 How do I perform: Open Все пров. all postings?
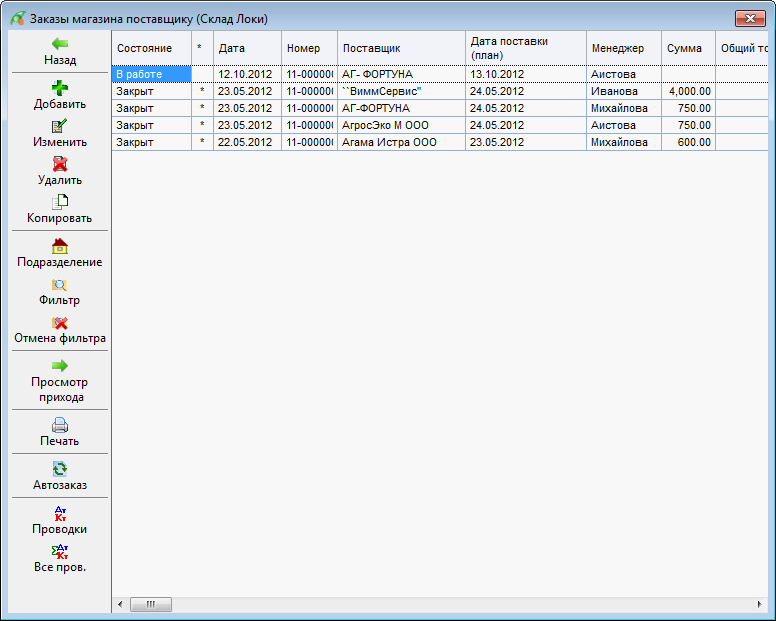pos(60,552)
